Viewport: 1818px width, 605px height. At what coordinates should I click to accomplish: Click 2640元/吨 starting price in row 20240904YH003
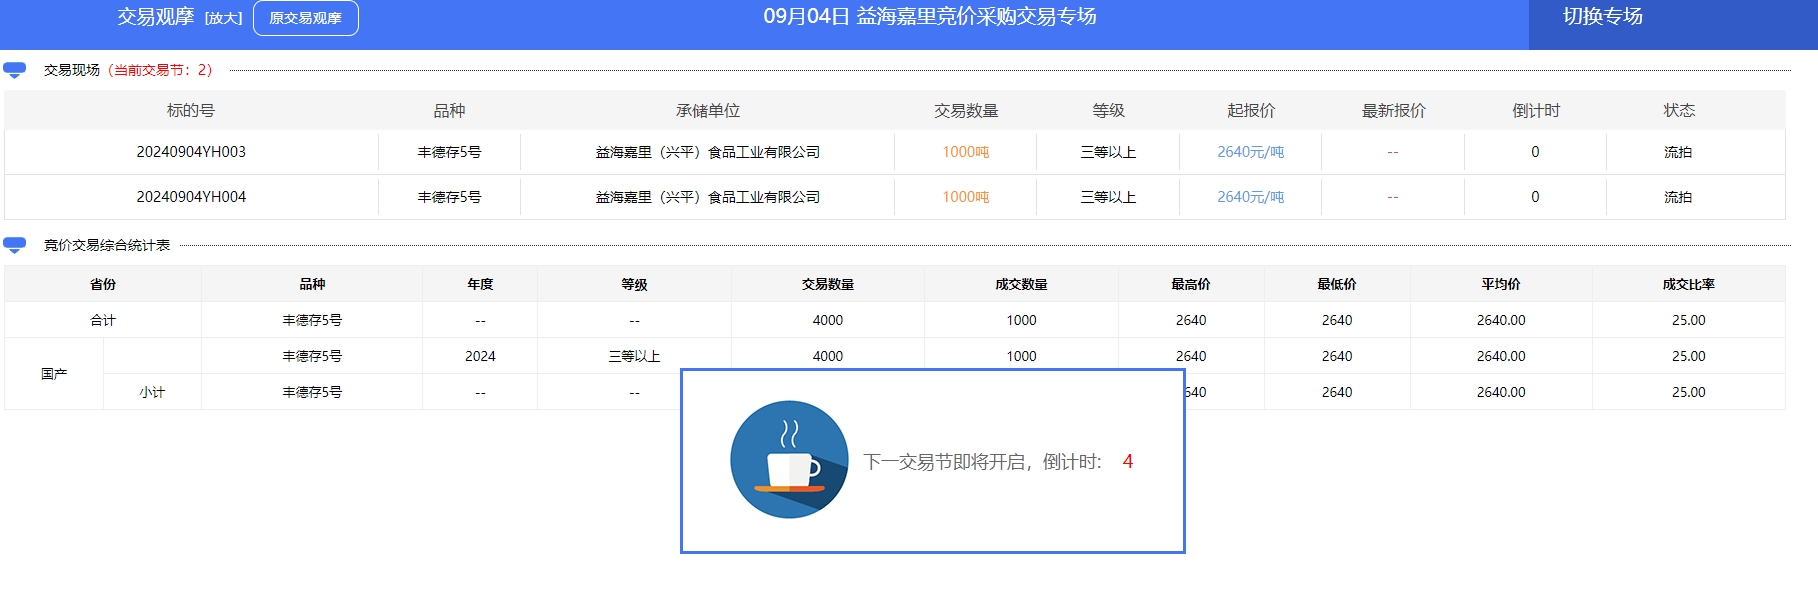(x=1251, y=152)
